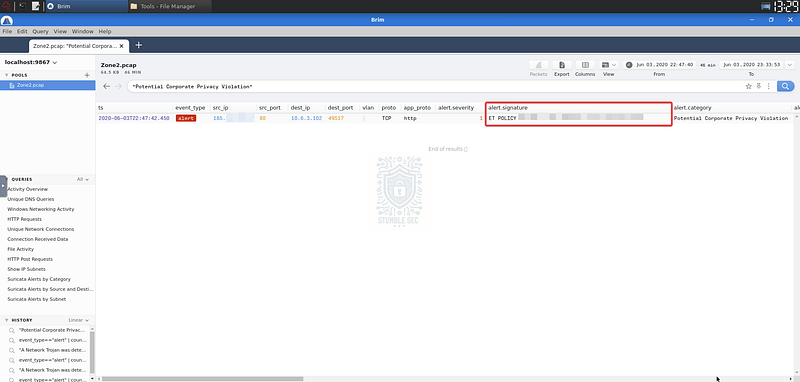
Task: Click the Brim taskbar button
Action: tap(86, 6)
